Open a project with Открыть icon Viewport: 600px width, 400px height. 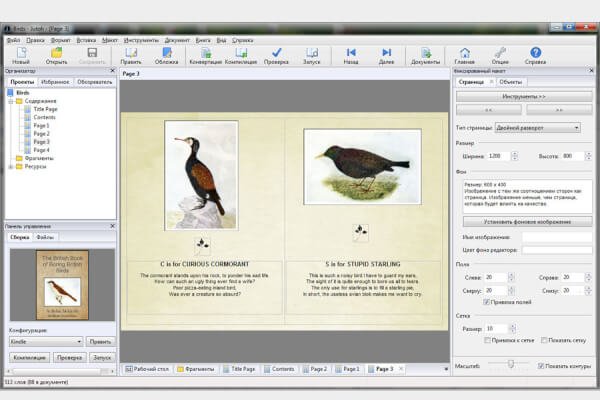56,56
